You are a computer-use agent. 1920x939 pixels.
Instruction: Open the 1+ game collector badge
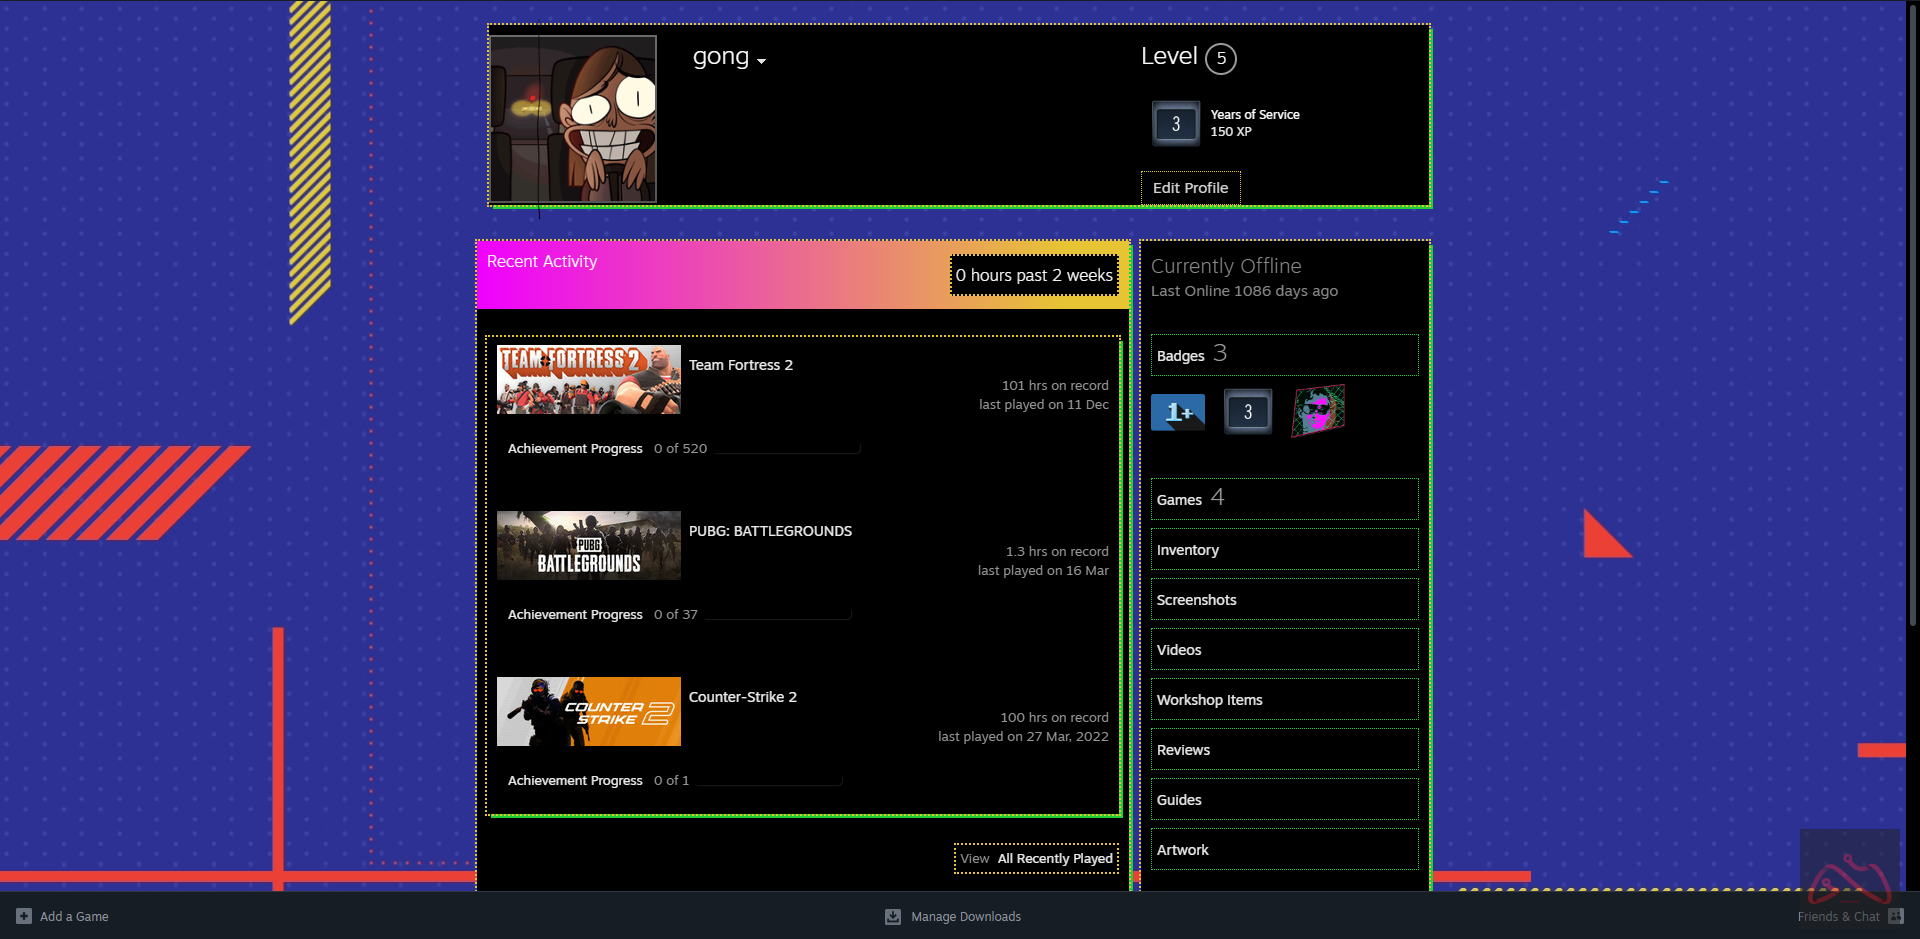pyautogui.click(x=1178, y=412)
